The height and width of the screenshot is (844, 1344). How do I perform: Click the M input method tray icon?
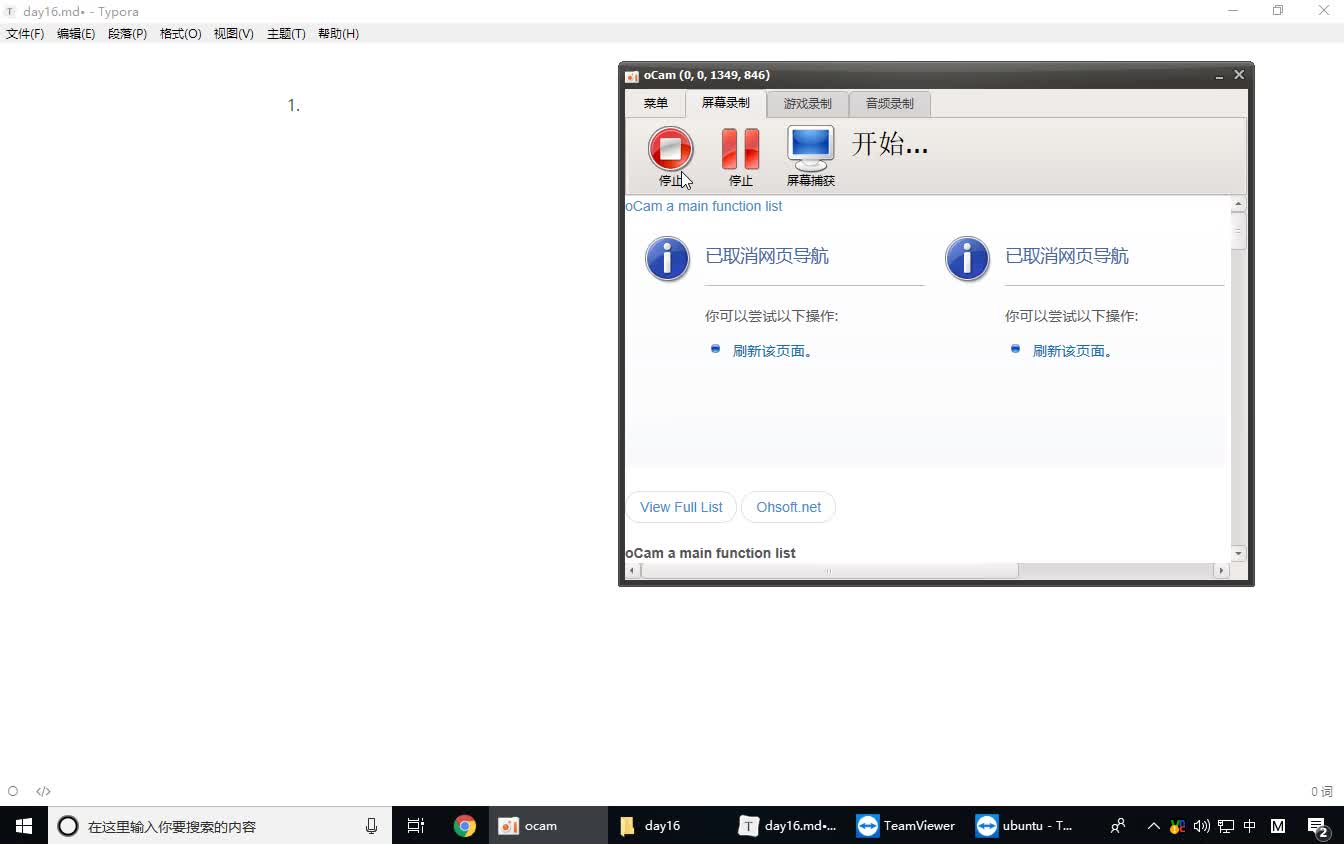click(1278, 826)
